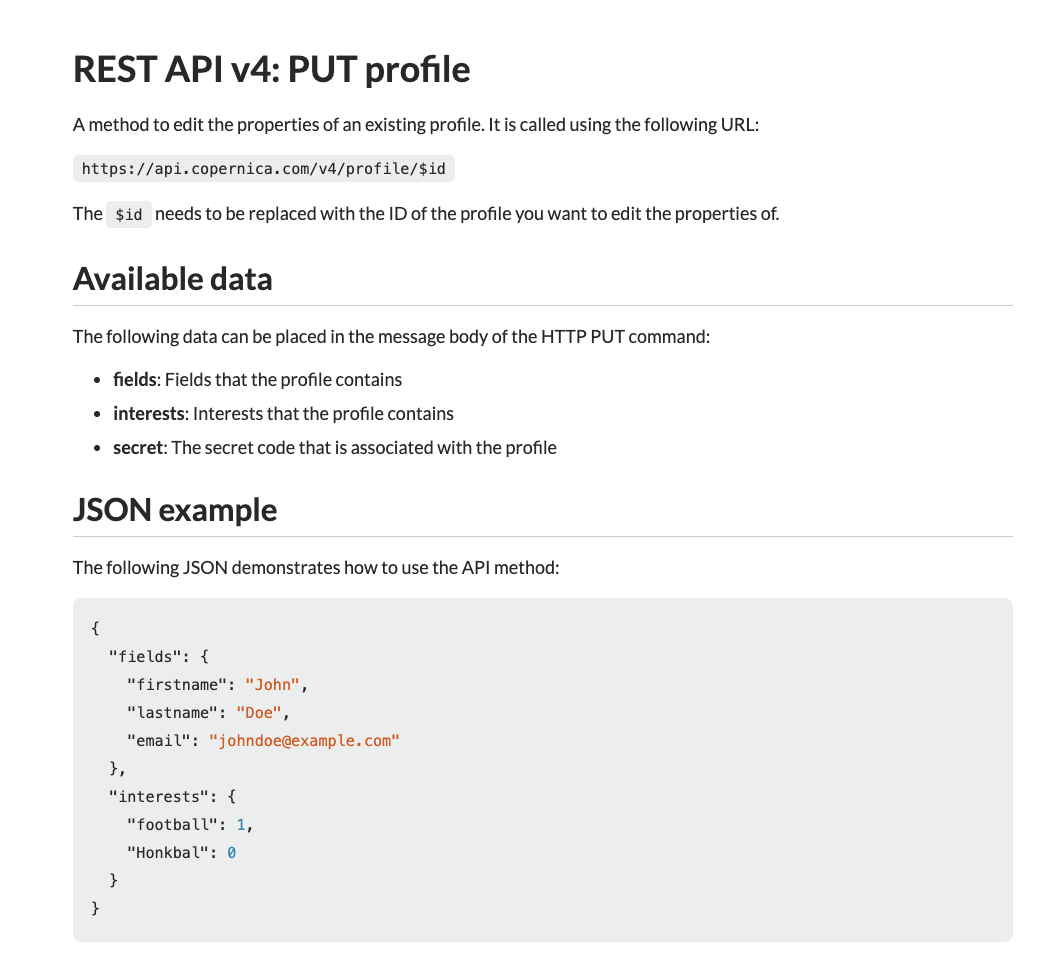1042x962 pixels.
Task: Click the blue value 0 after Honkbal
Action: click(231, 853)
